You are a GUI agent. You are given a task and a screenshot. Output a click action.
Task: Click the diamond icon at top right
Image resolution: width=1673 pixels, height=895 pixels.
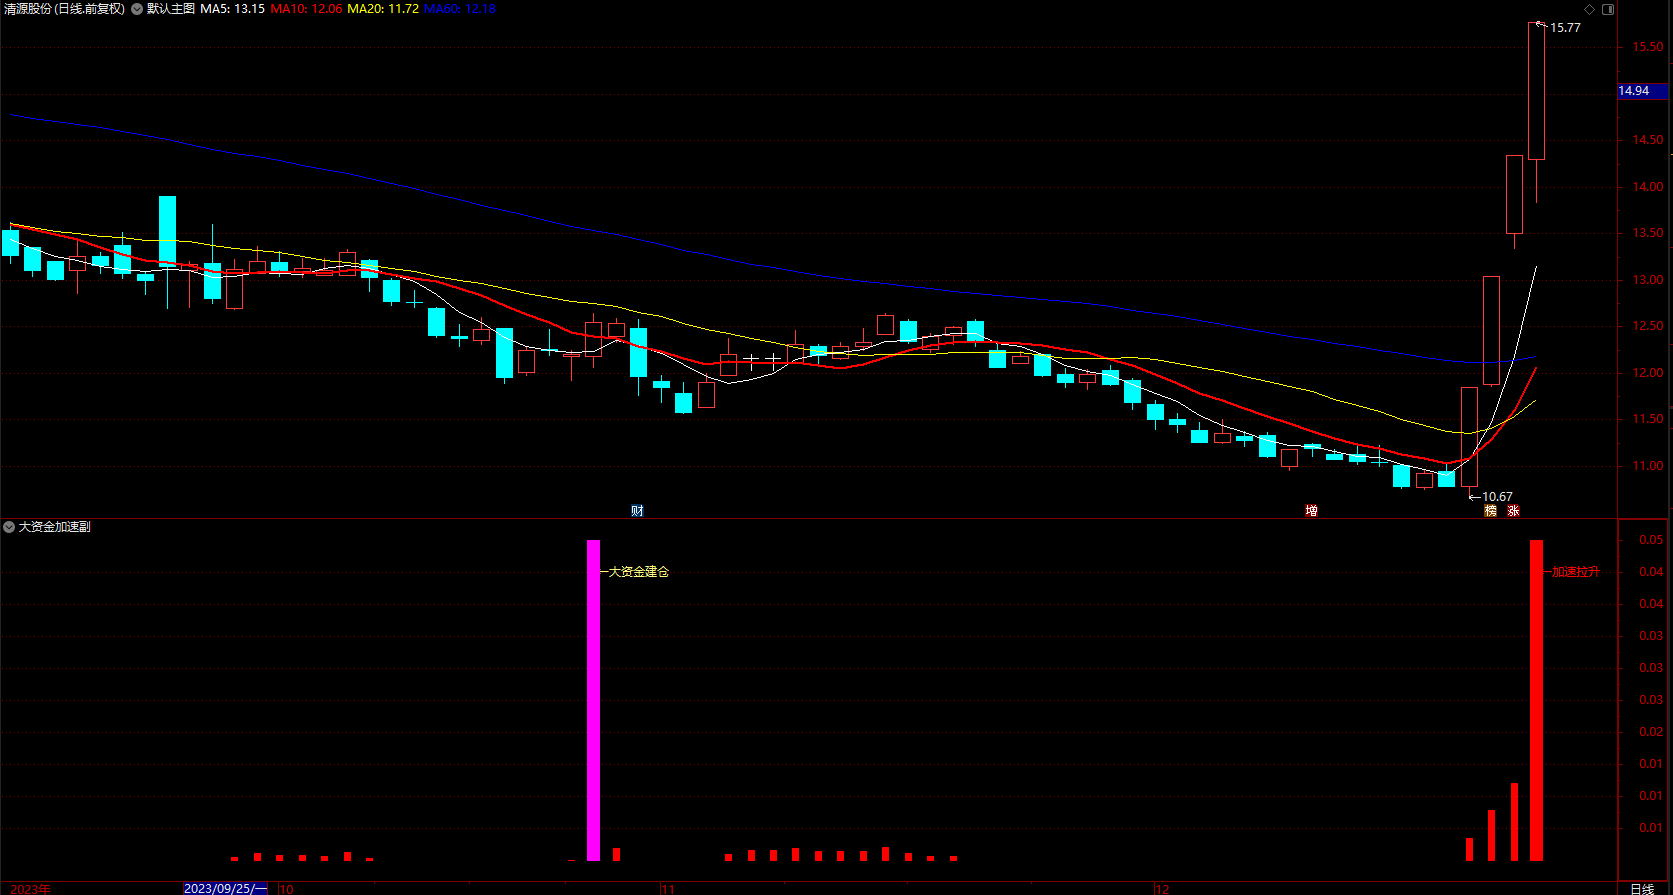1590,9
